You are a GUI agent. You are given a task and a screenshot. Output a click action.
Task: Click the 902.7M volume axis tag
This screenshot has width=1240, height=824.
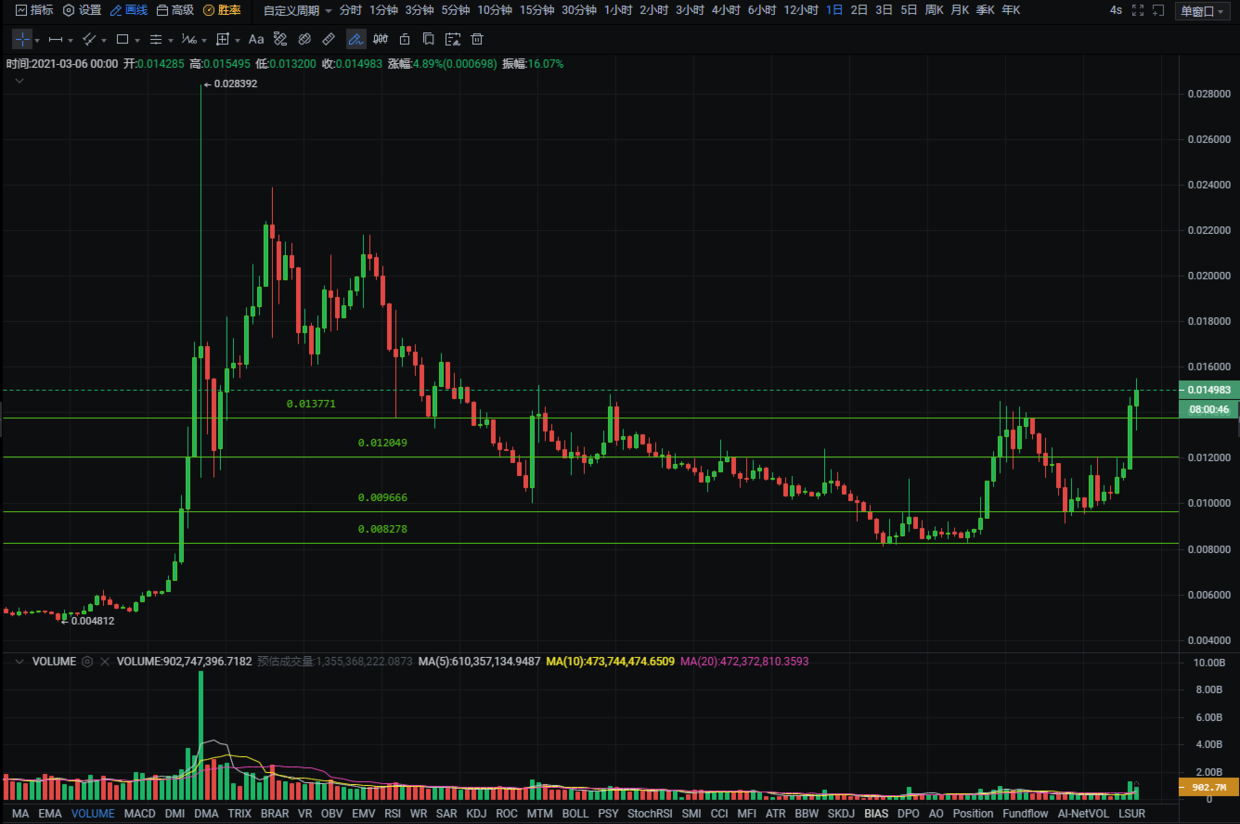[x=1209, y=787]
